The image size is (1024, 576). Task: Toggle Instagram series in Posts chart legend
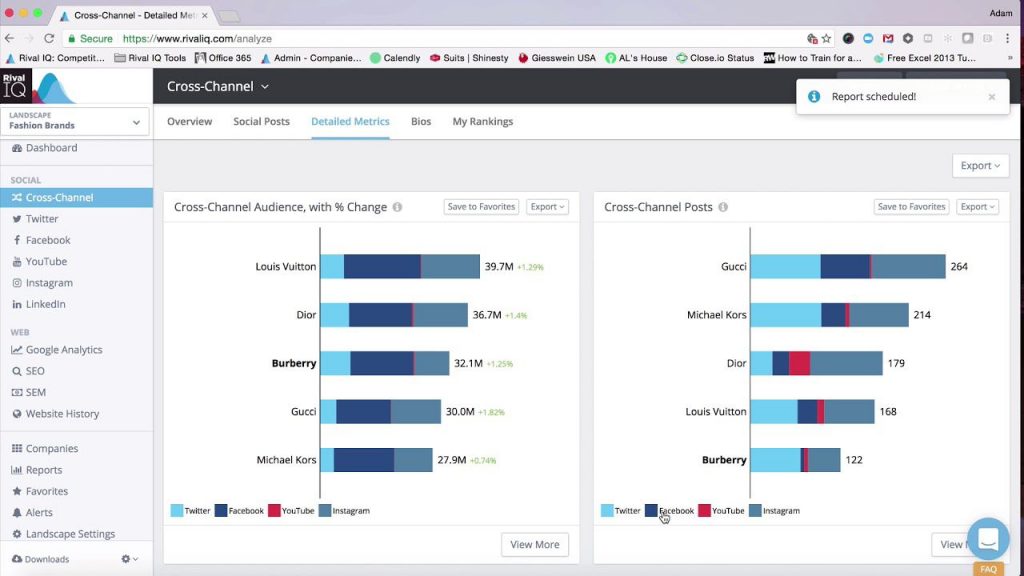tap(775, 511)
